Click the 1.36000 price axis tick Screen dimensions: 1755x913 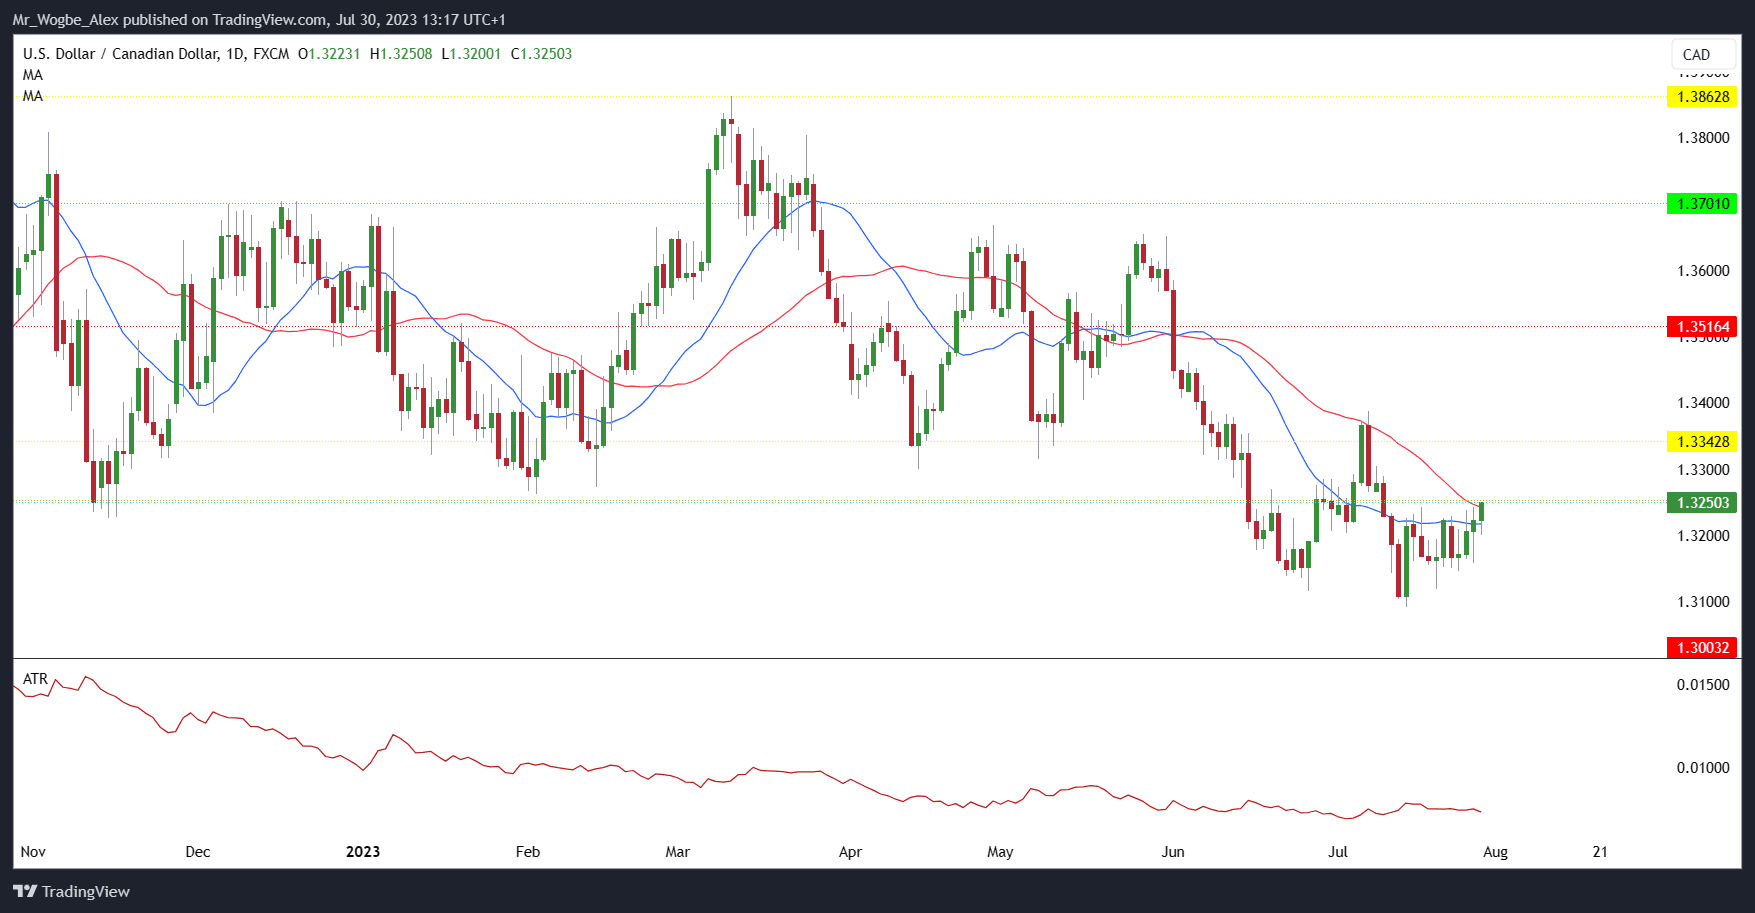pyautogui.click(x=1703, y=271)
